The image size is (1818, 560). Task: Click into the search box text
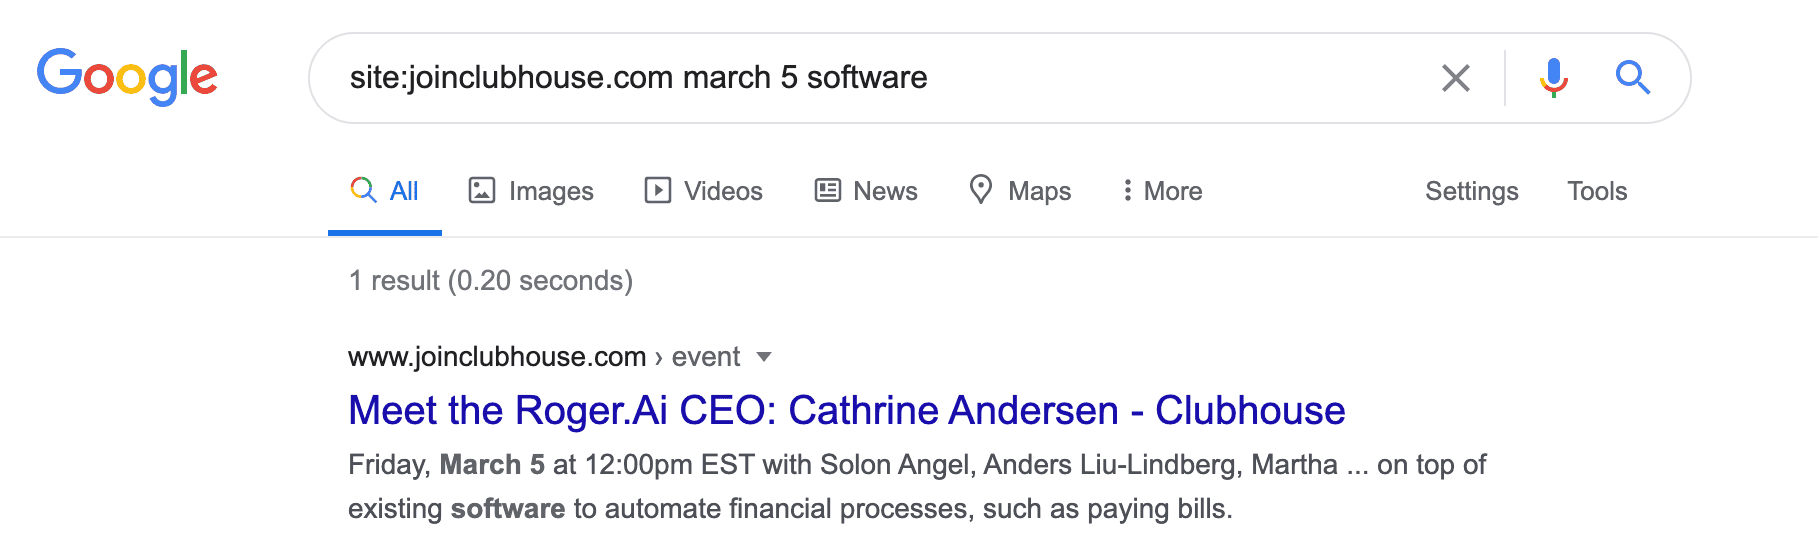[638, 77]
